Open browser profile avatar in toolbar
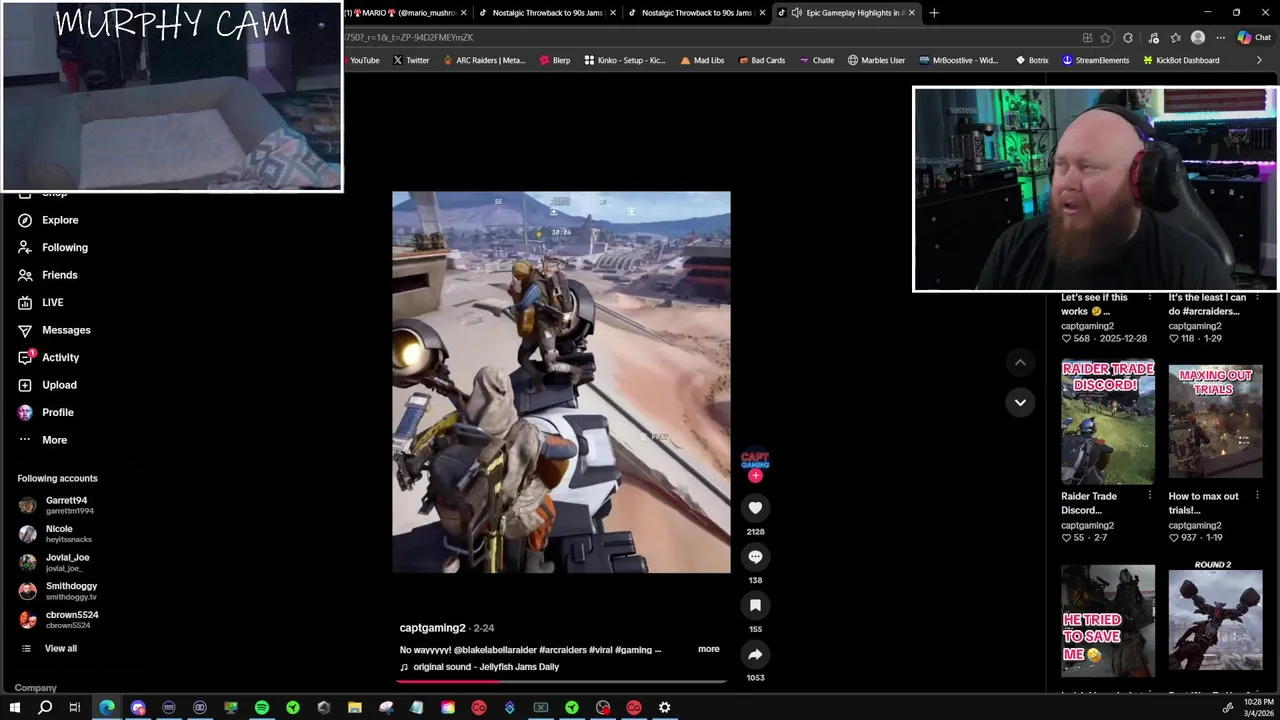The height and width of the screenshot is (720, 1280). pyautogui.click(x=1198, y=38)
